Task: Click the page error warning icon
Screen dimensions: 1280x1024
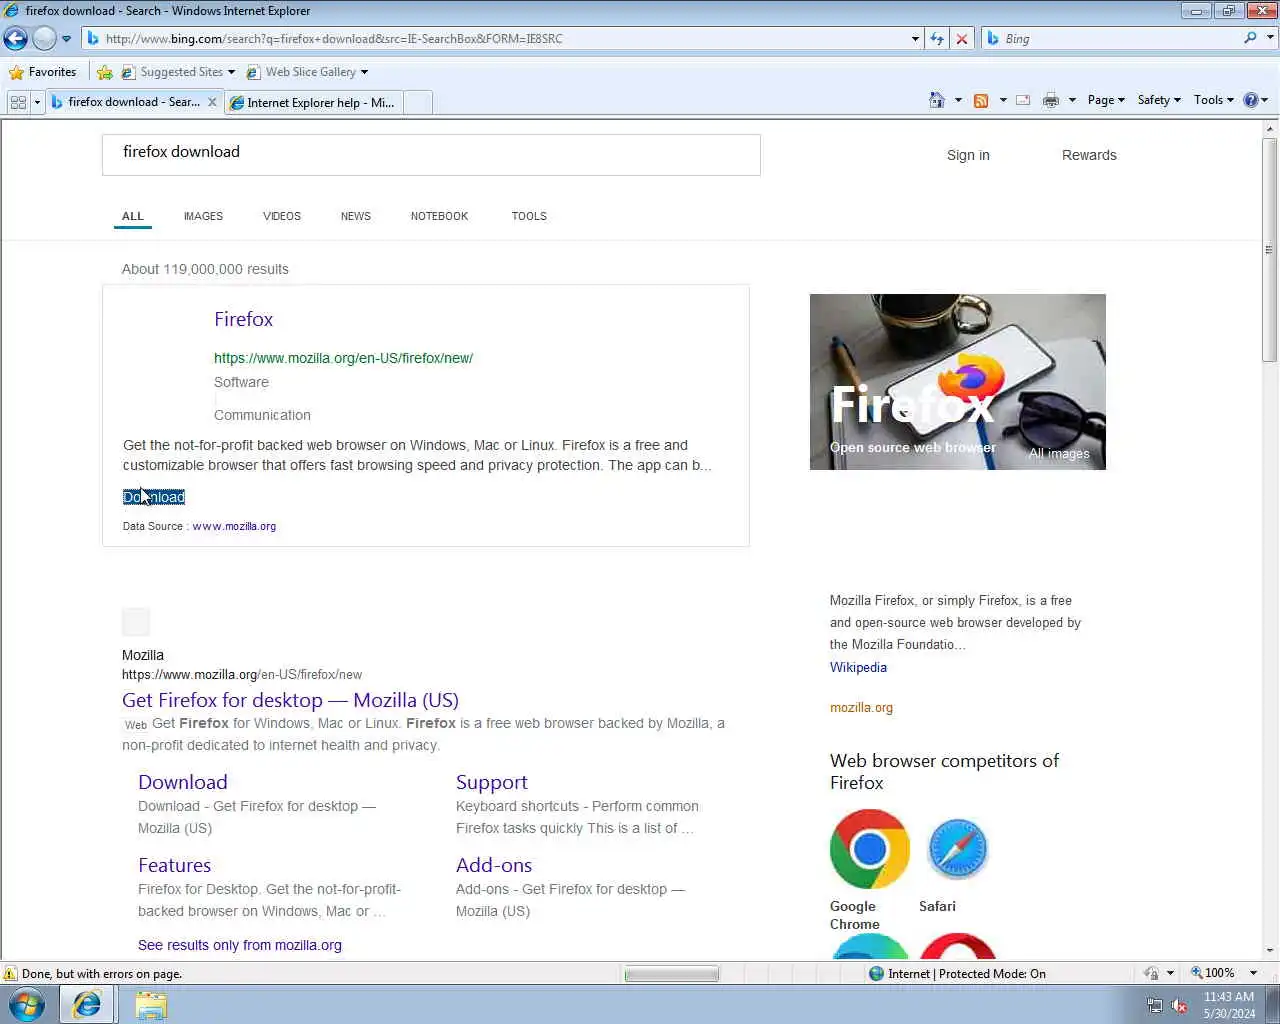Action: tap(10, 973)
